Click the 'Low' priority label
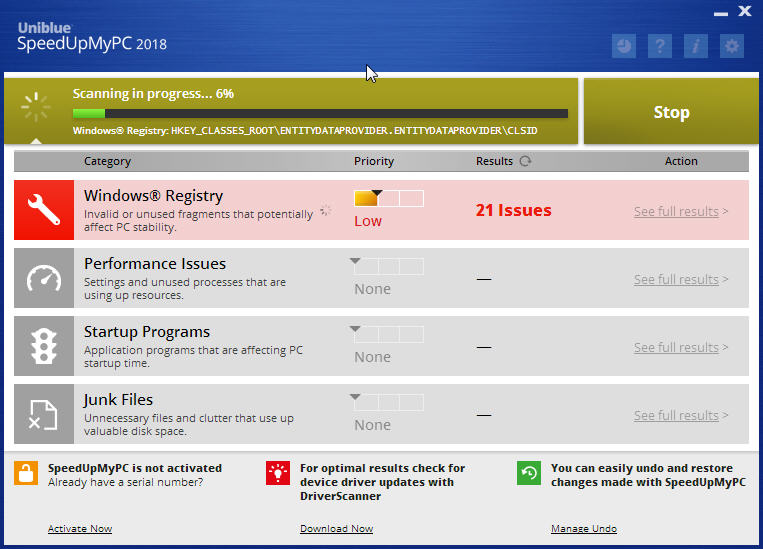This screenshot has width=763, height=549. [368, 221]
